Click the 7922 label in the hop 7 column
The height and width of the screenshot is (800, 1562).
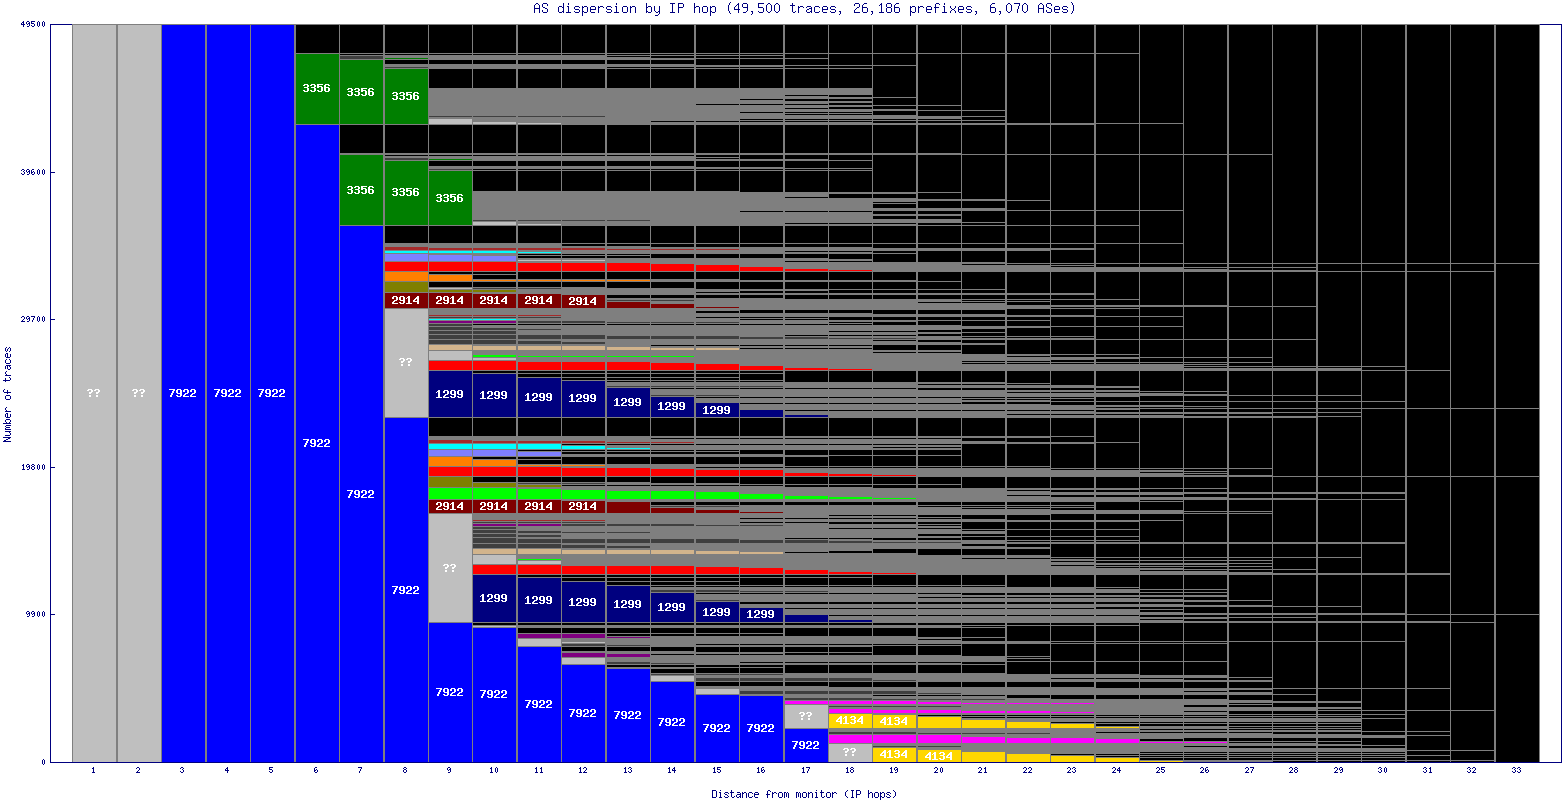click(x=360, y=494)
